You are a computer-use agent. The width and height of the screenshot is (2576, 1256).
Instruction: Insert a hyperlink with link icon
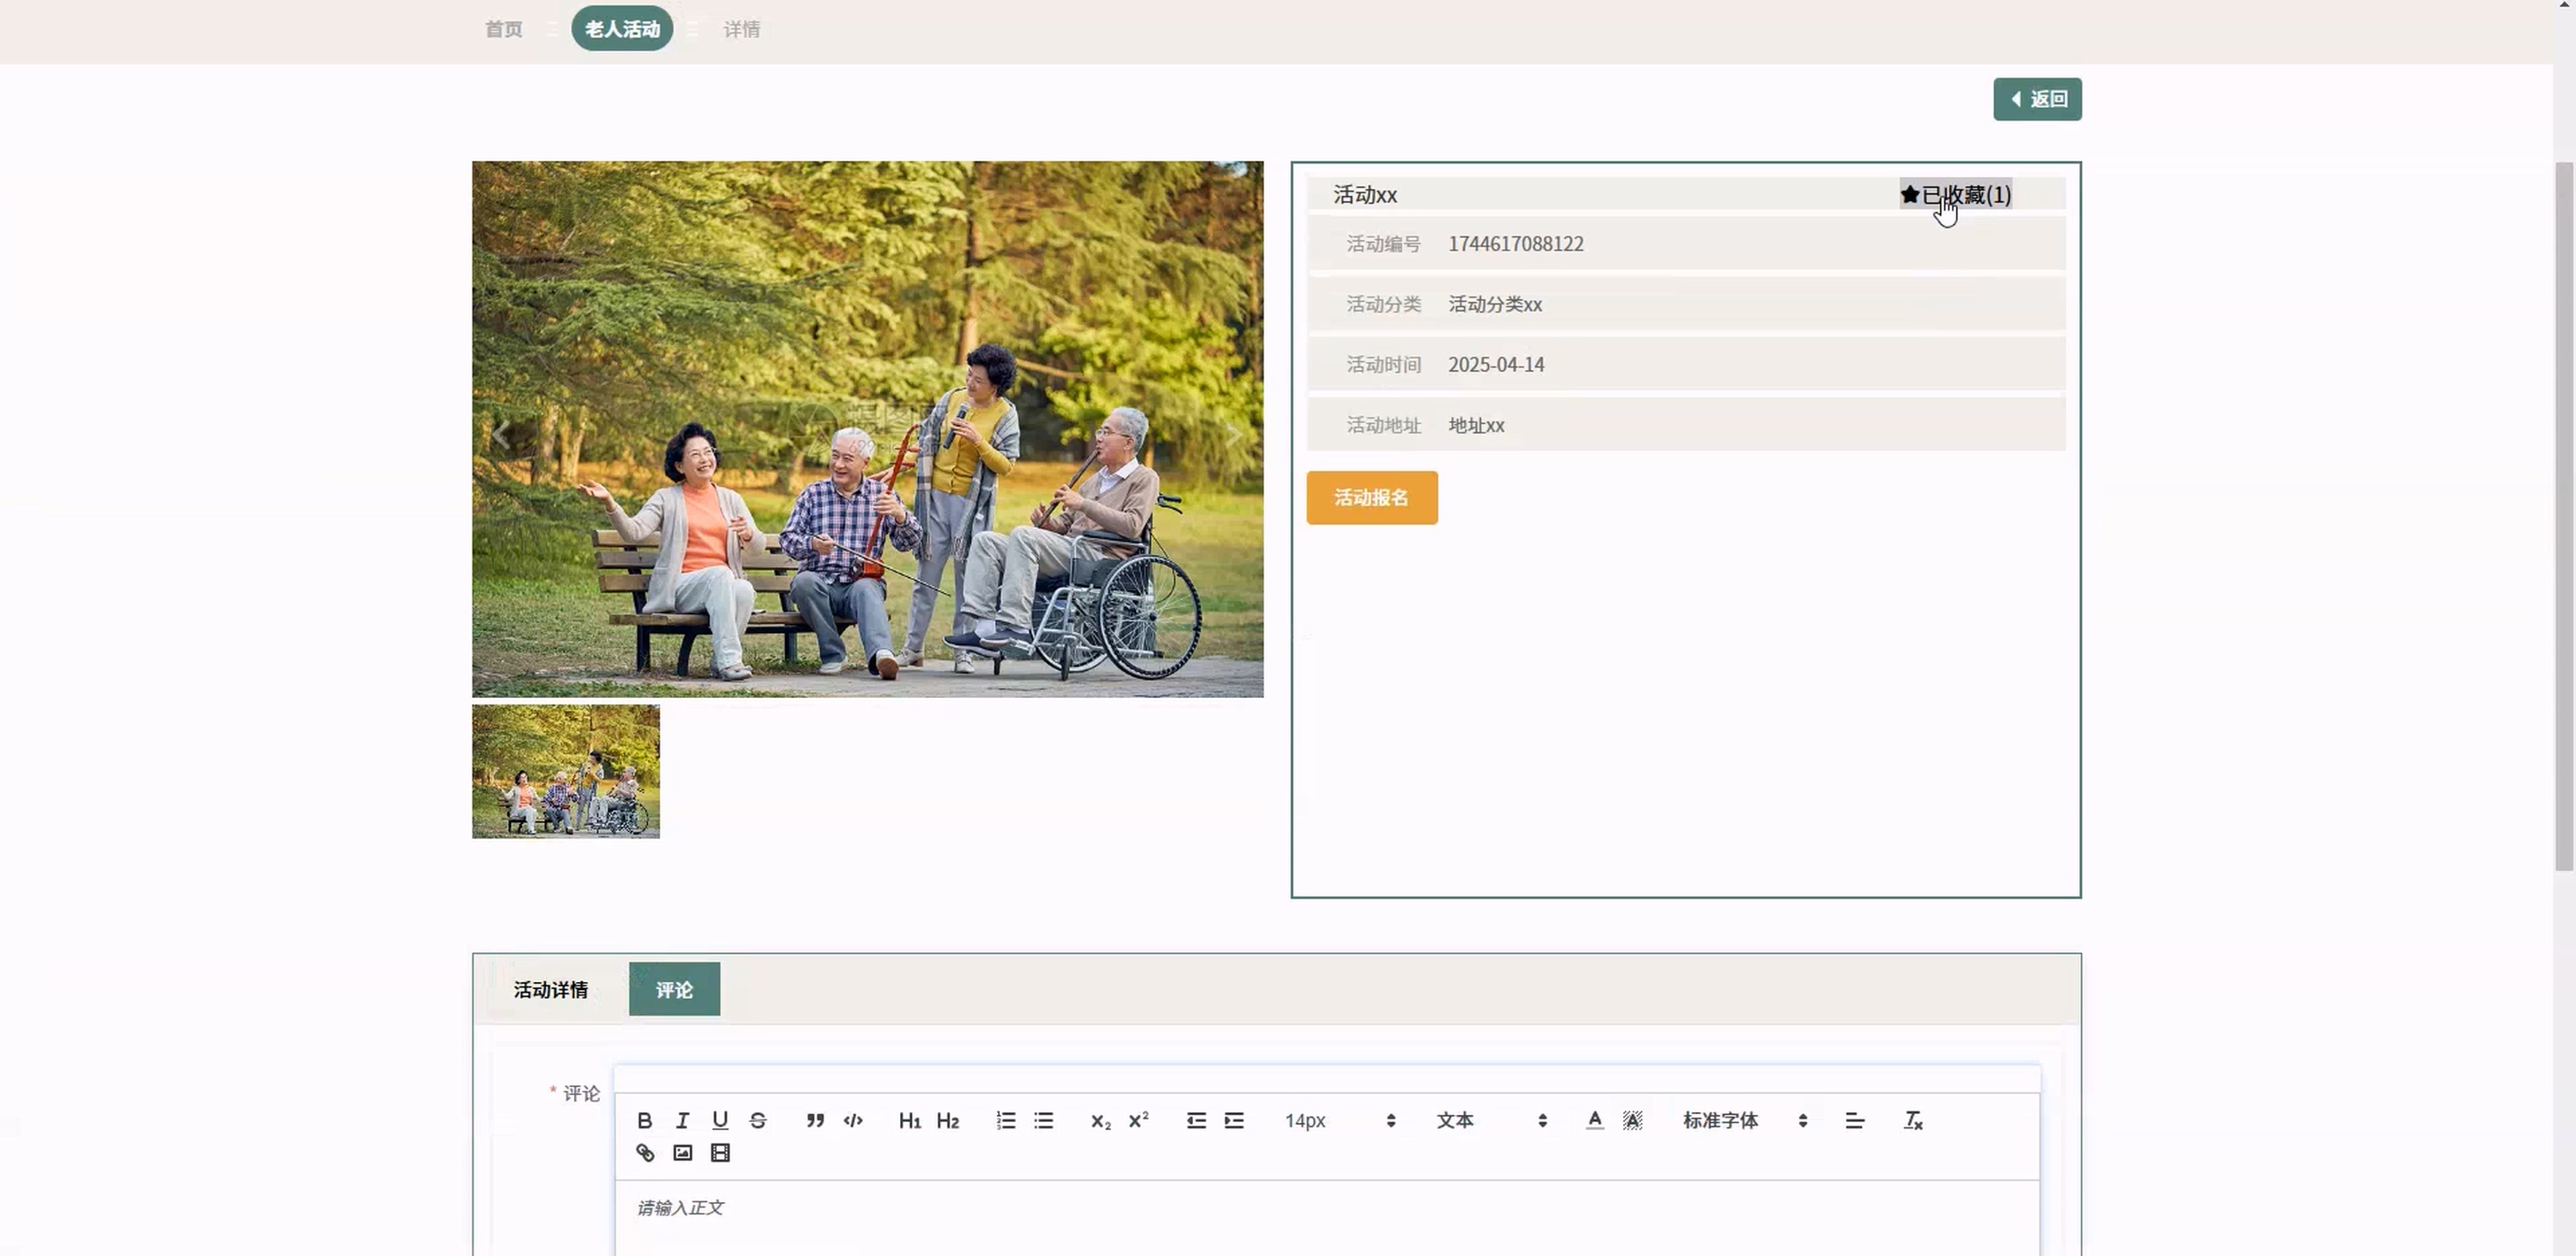coord(645,1153)
